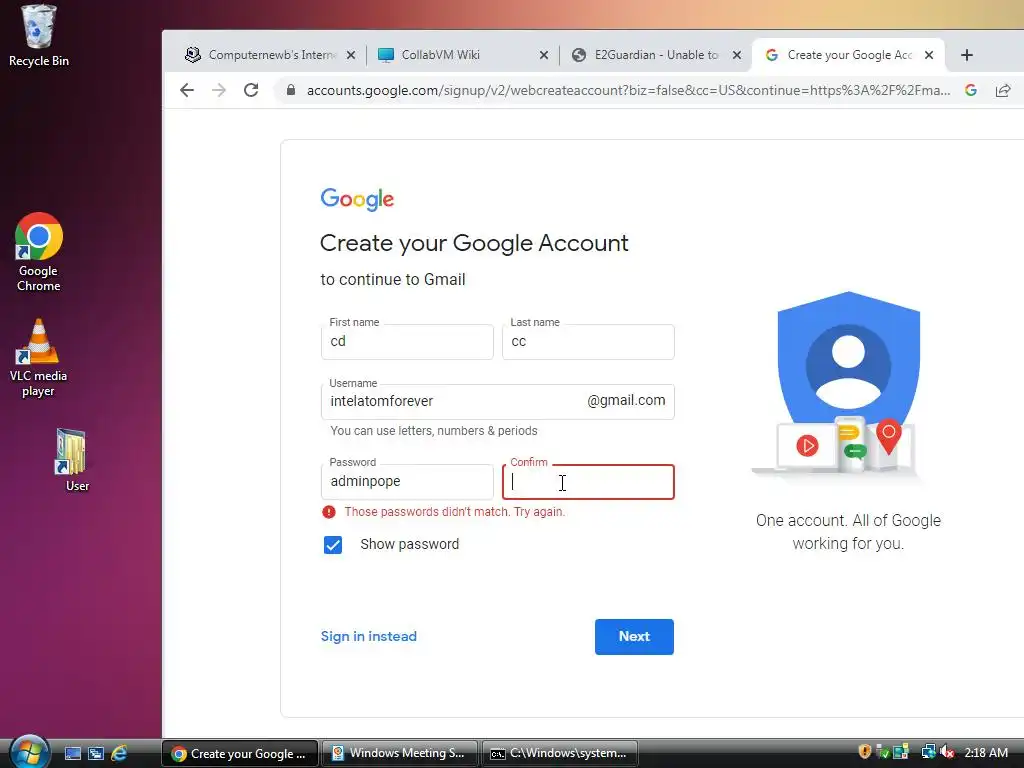This screenshot has width=1024, height=768.
Task: Show desktop from quick launch
Action: [72, 754]
